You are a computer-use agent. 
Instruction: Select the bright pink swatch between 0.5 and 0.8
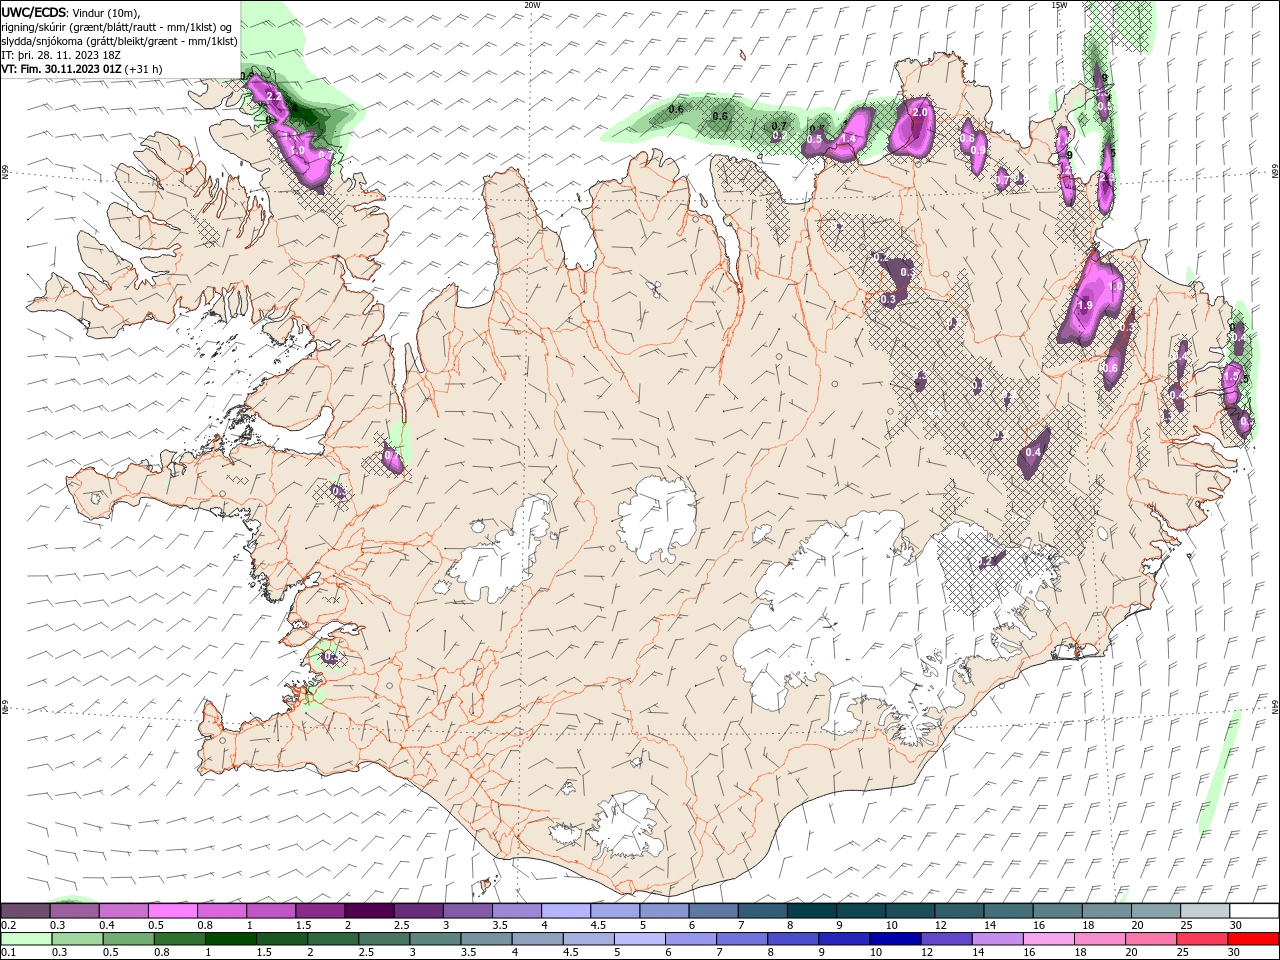pos(173,911)
